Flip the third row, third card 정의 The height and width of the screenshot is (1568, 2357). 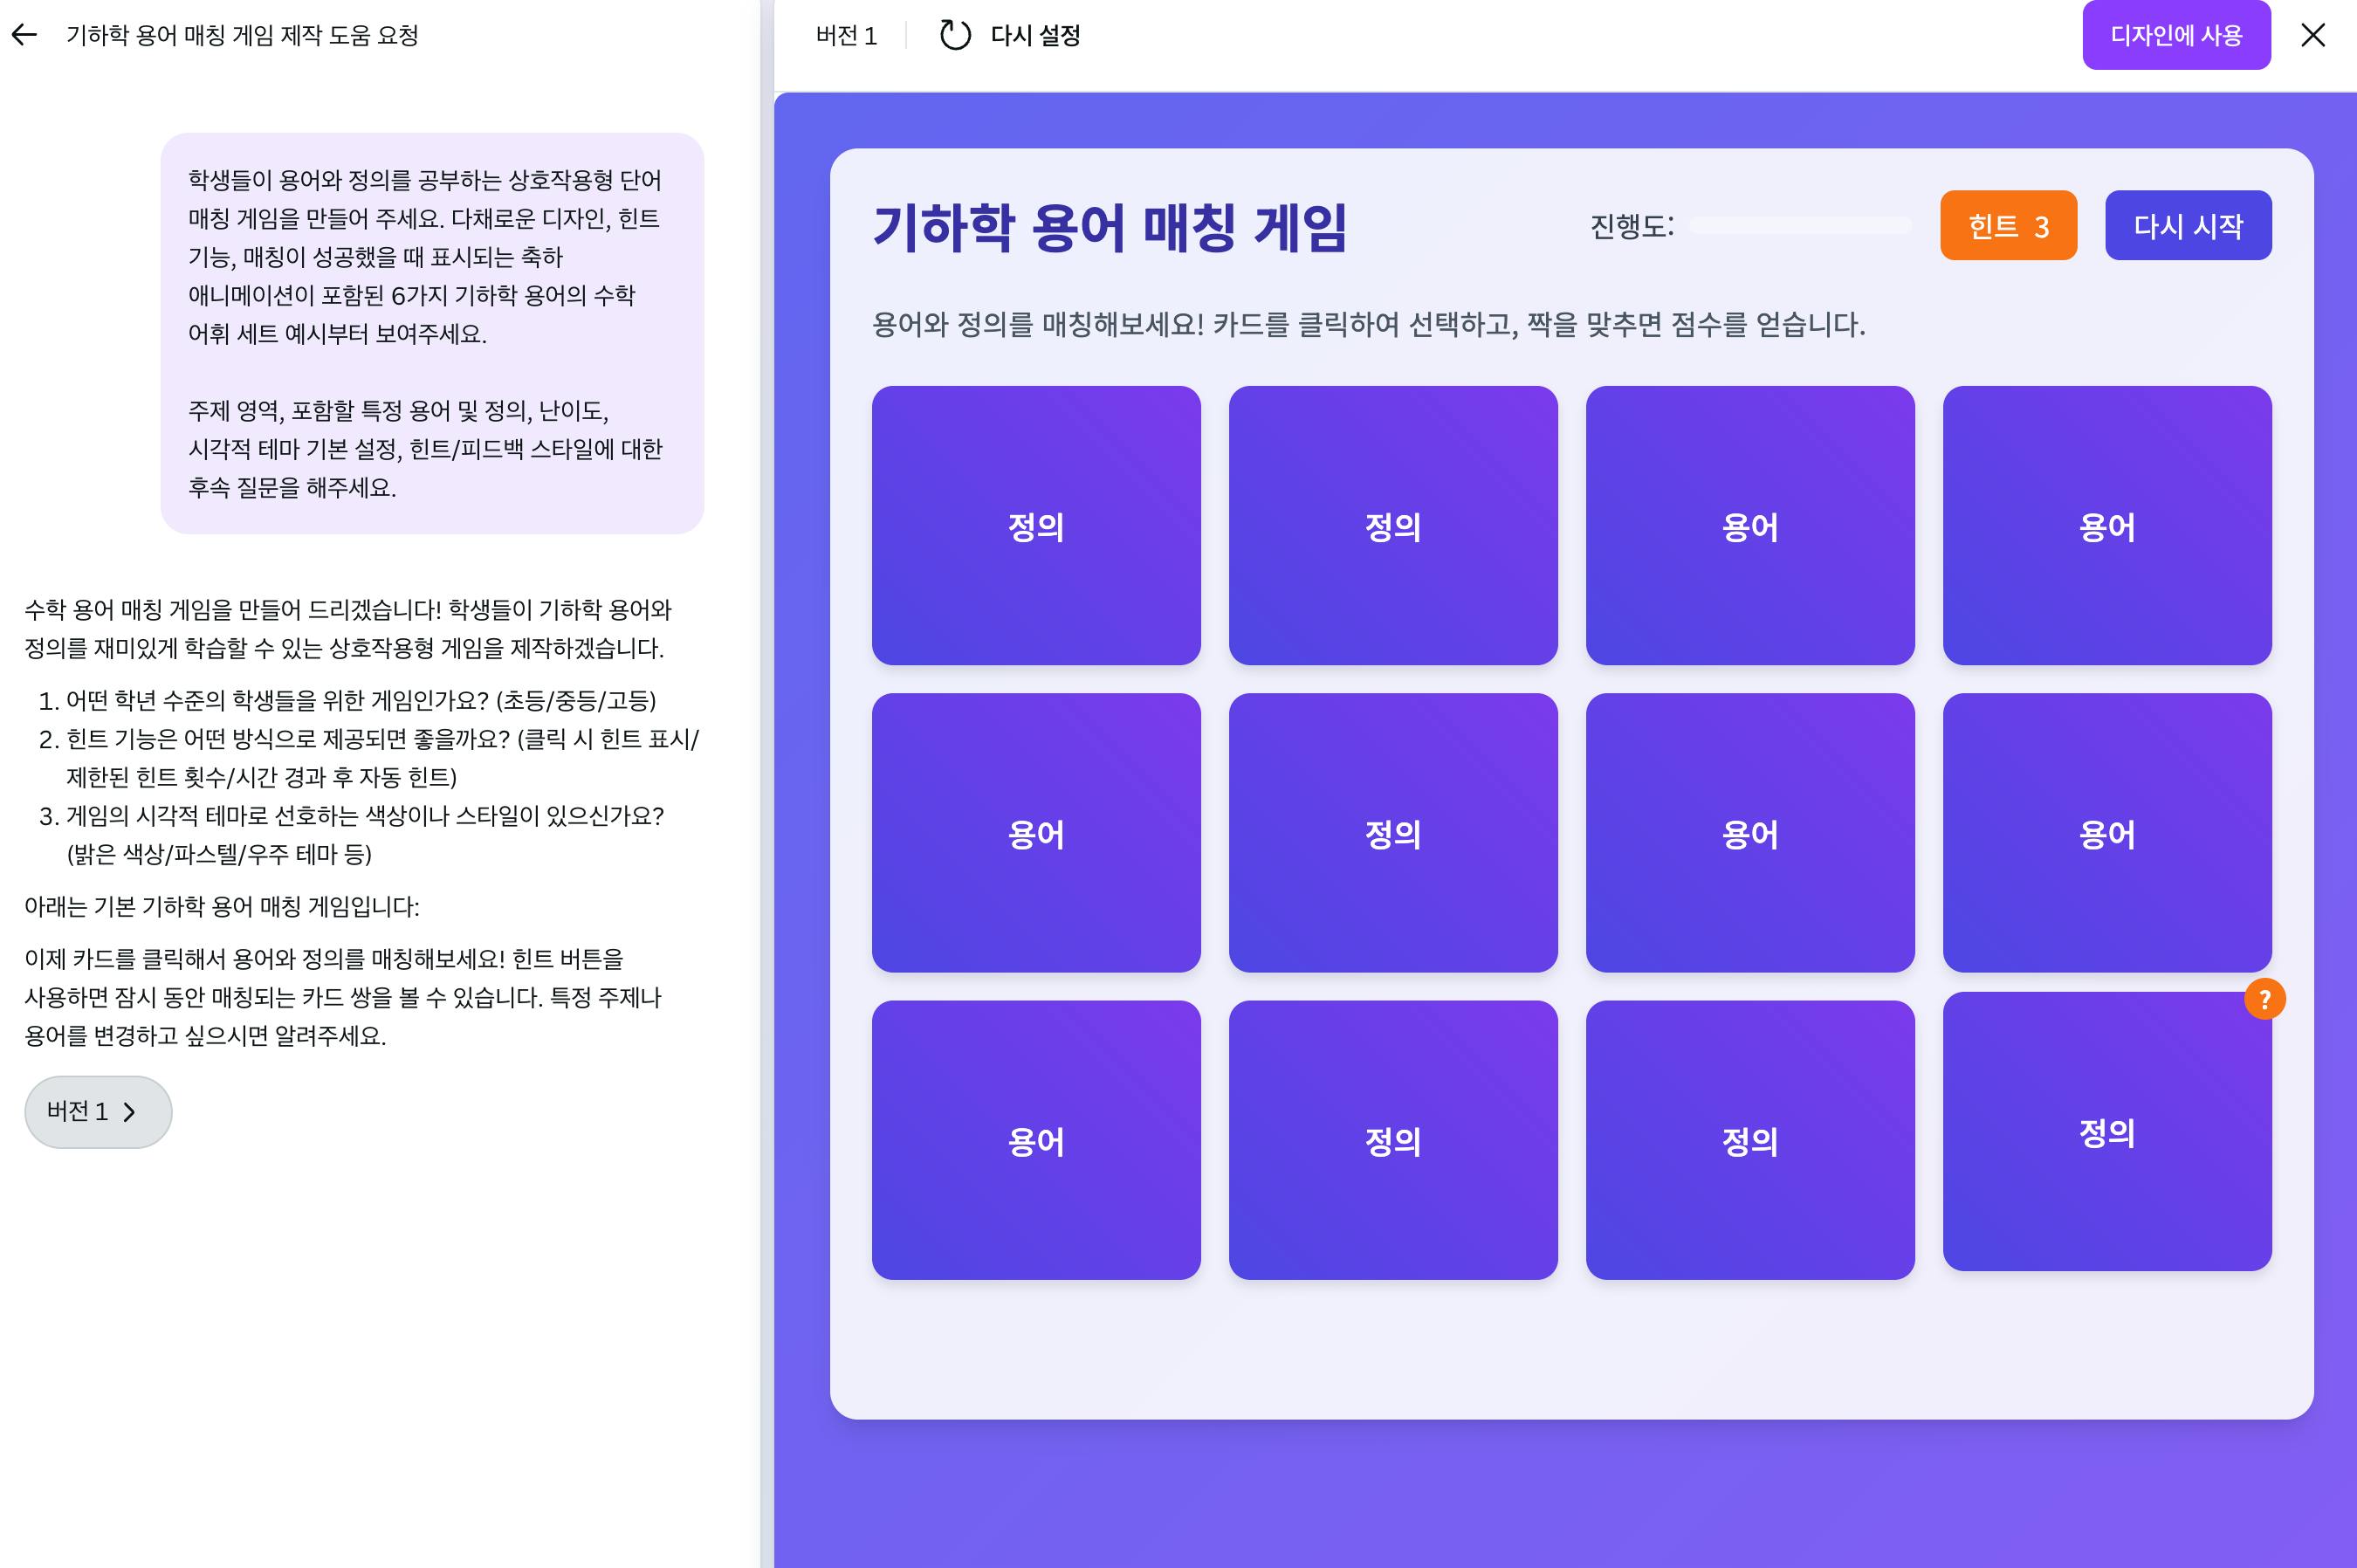(x=1750, y=1140)
